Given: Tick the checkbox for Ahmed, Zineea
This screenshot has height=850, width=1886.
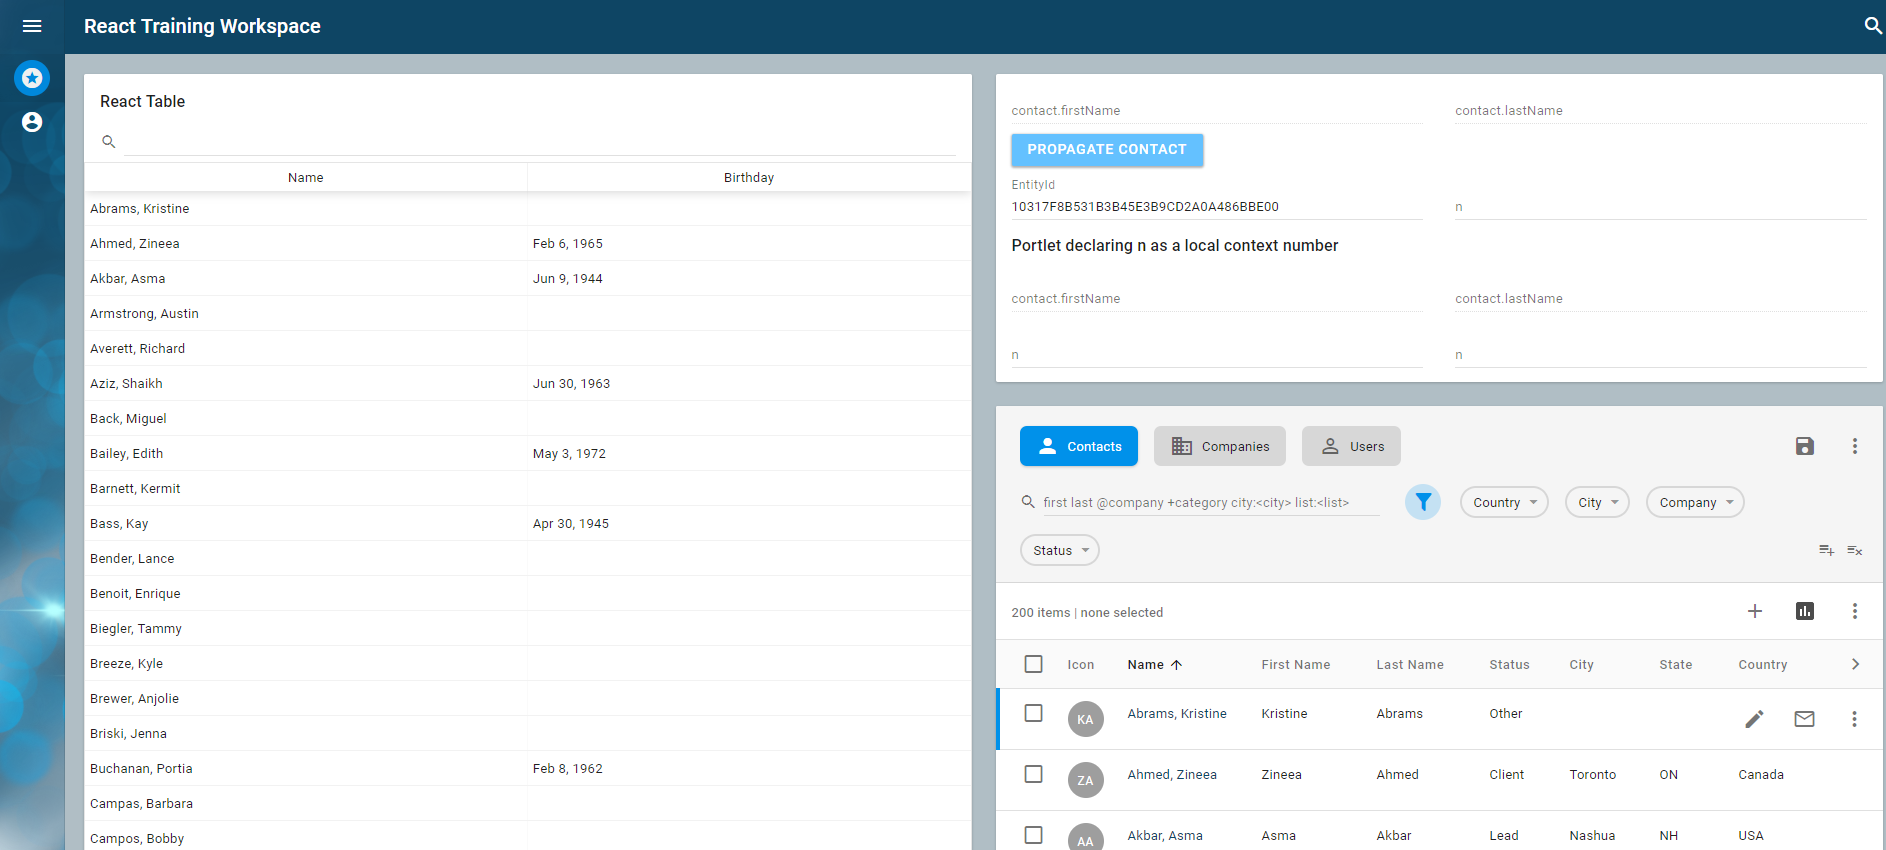Looking at the screenshot, I should click(1033, 774).
